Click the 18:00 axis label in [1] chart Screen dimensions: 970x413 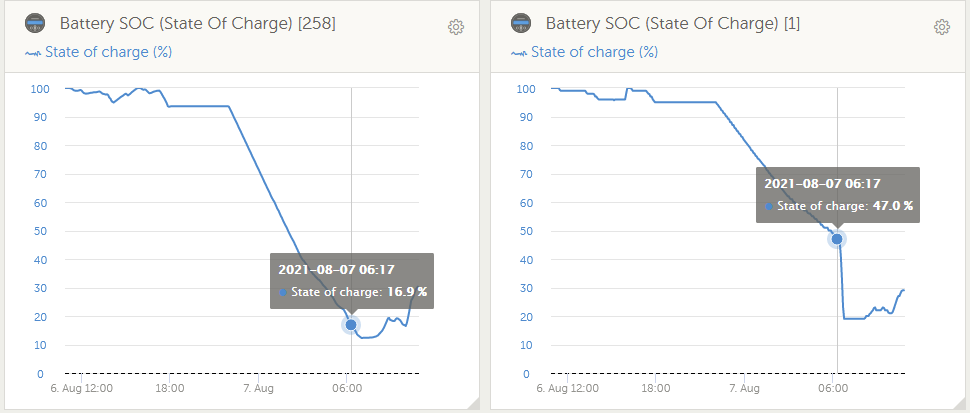(655, 387)
